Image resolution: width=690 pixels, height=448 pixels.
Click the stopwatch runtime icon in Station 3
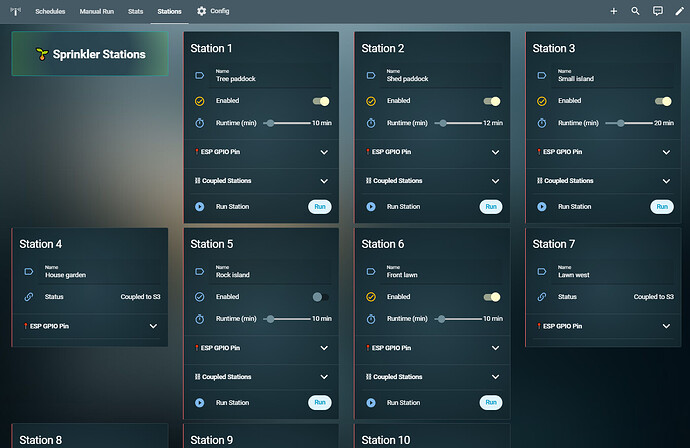tap(542, 123)
